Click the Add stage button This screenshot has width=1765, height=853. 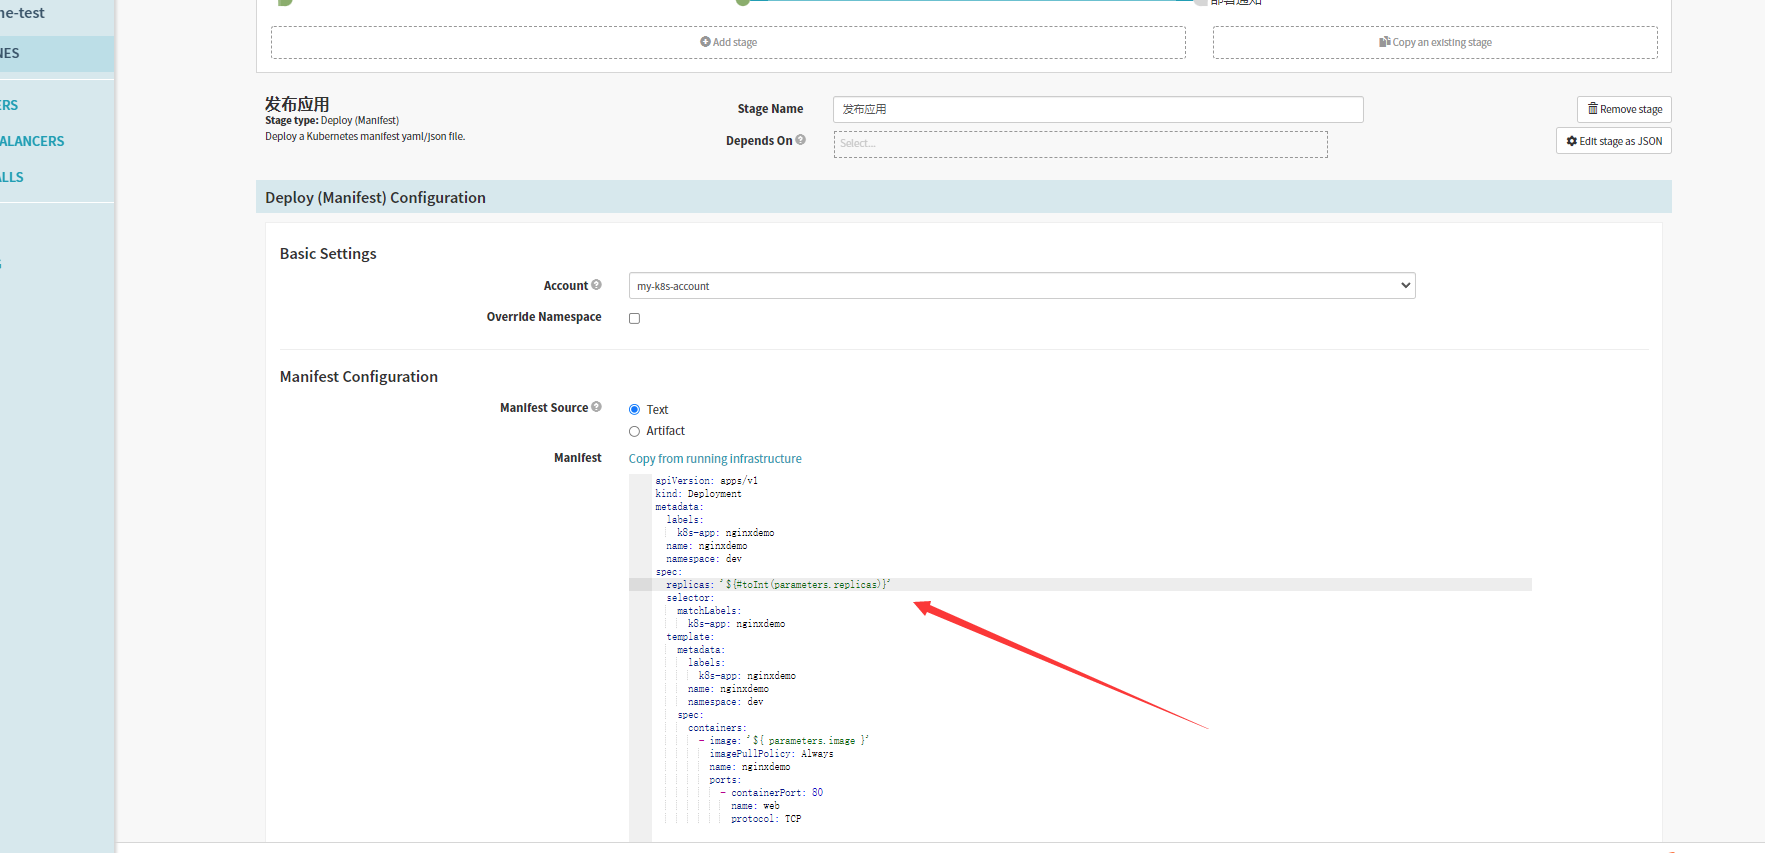tap(728, 42)
